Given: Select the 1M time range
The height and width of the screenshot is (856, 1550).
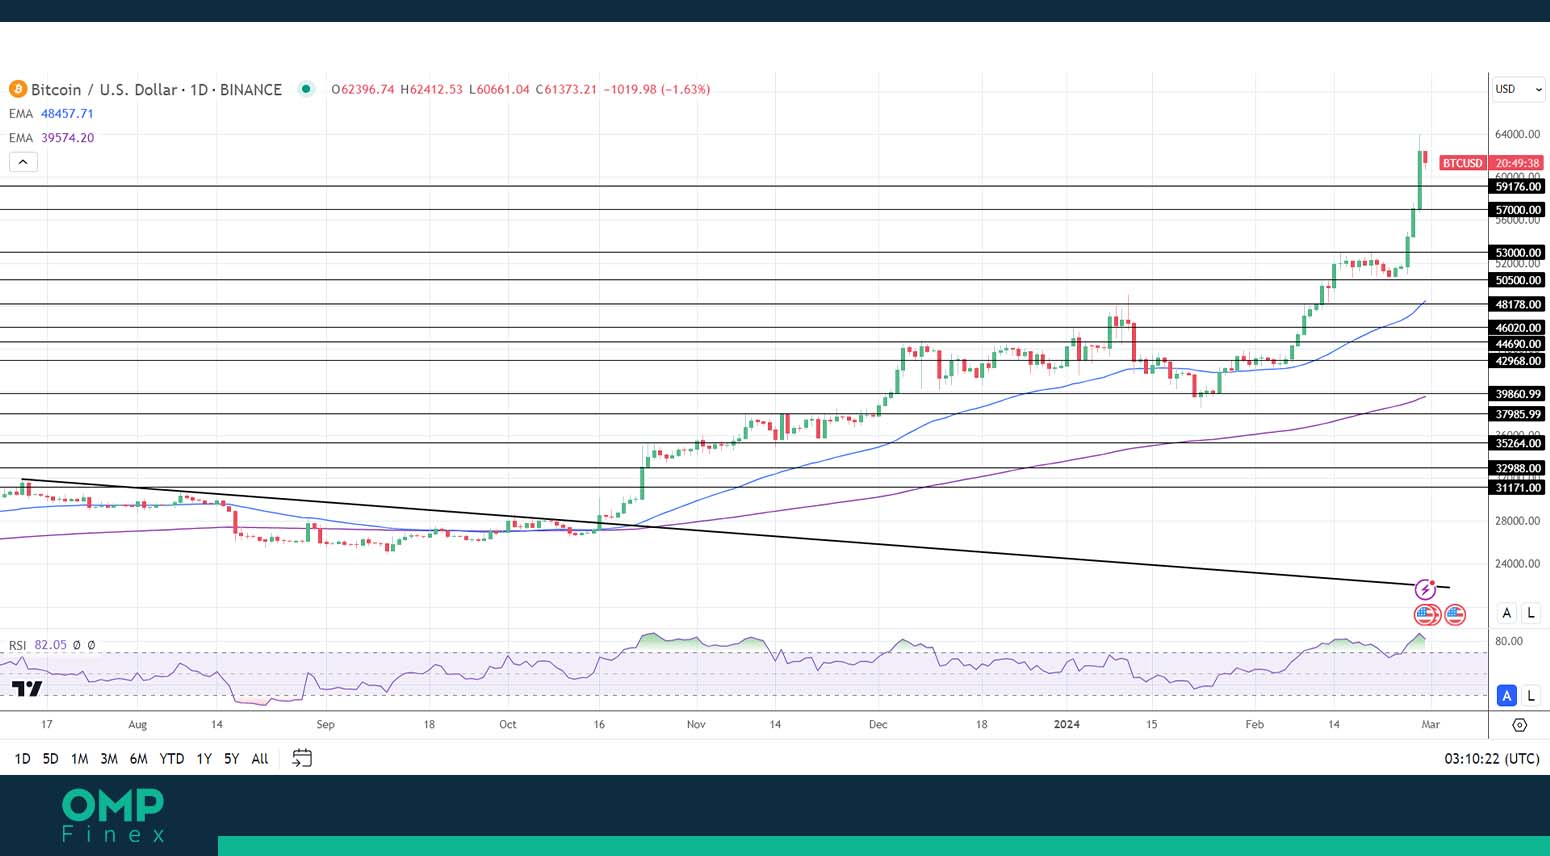Looking at the screenshot, I should coord(79,759).
